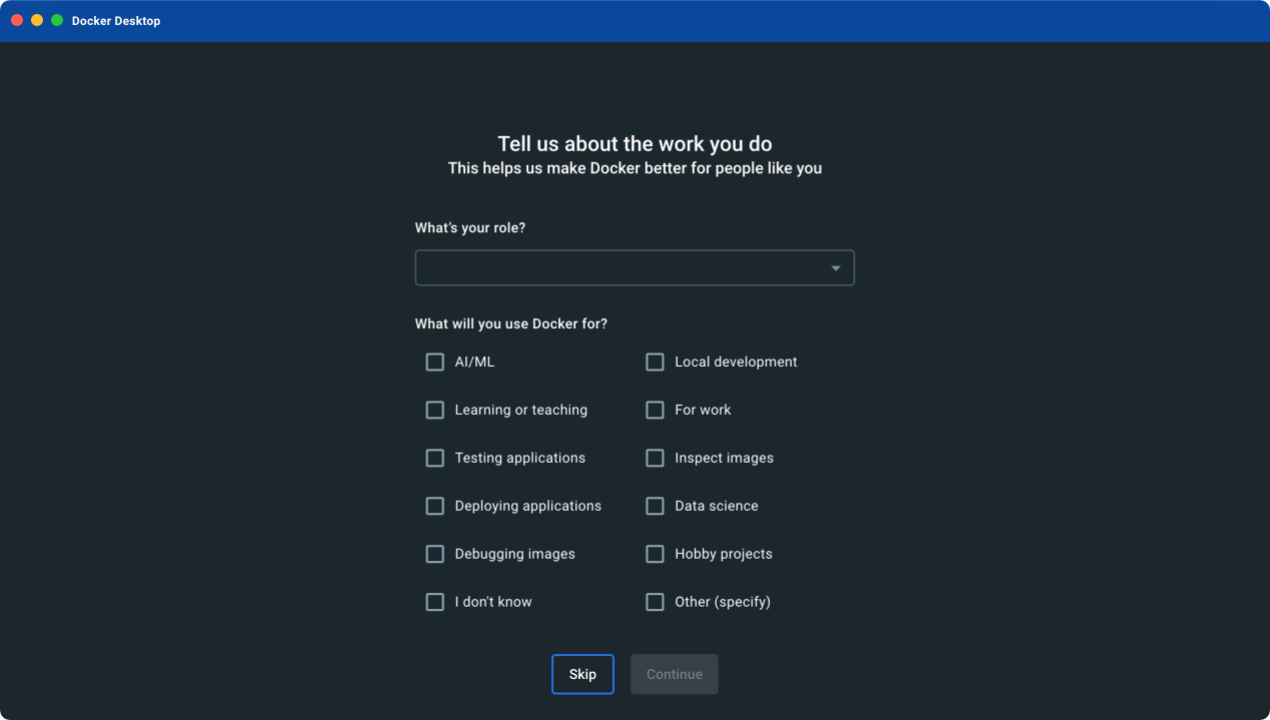Click the 'This helps us make Docker better' subtitle
The width and height of the screenshot is (1270, 720).
635,168
